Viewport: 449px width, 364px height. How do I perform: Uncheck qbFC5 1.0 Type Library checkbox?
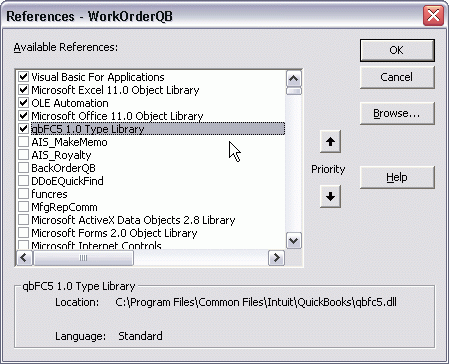23,129
